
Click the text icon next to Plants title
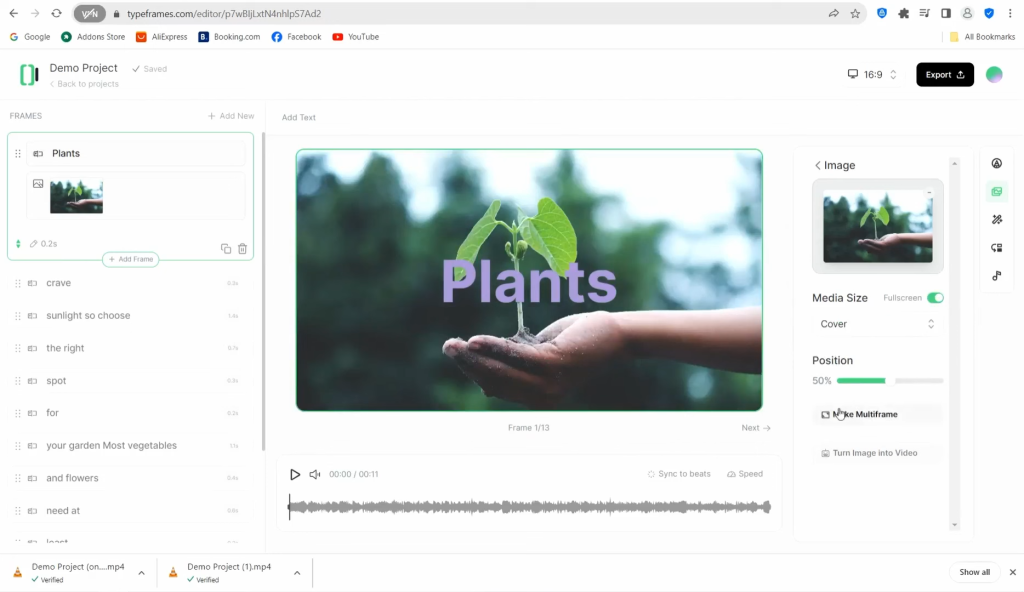(x=38, y=154)
